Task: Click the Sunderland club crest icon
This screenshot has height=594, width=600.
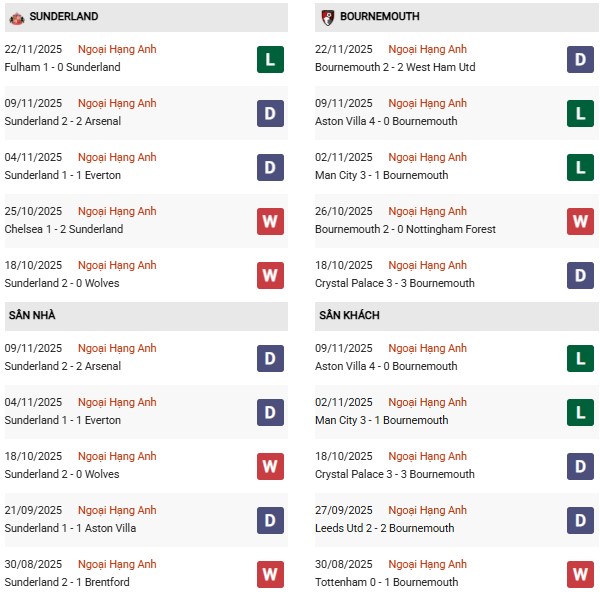Action: (x=16, y=17)
